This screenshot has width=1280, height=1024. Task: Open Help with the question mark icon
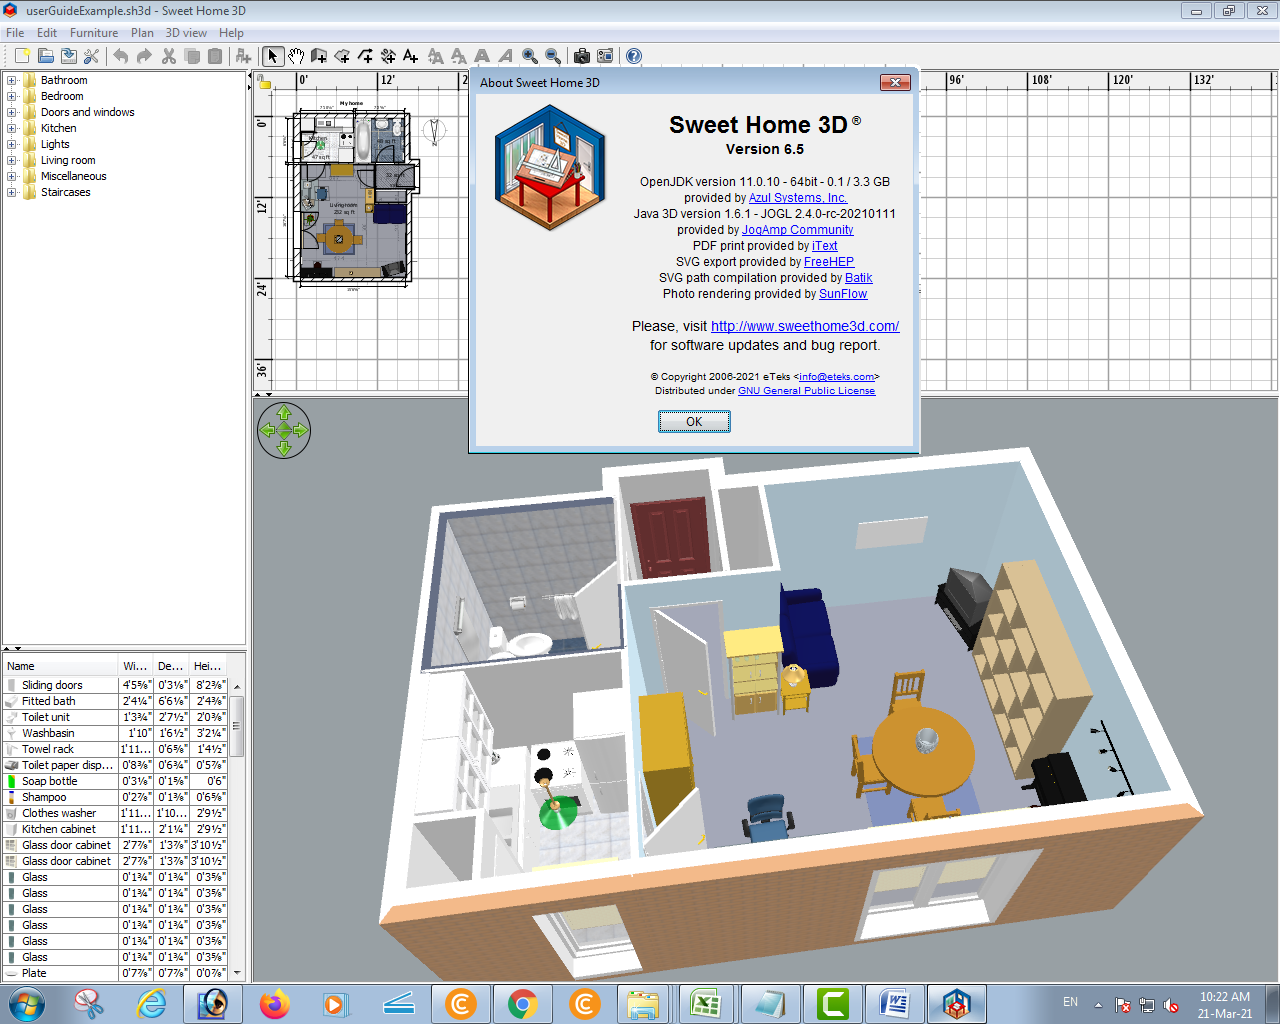click(633, 56)
